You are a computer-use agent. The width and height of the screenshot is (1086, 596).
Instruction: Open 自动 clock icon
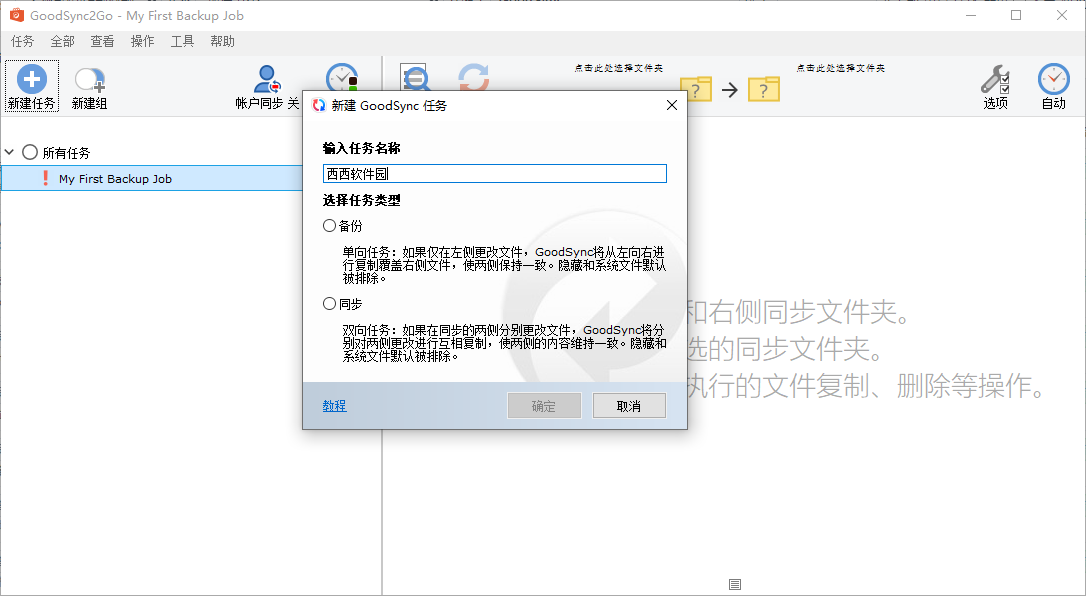coord(1053,79)
